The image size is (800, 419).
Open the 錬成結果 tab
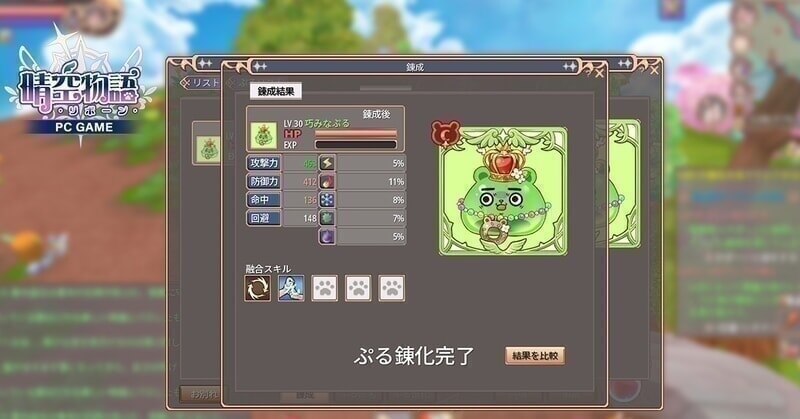(276, 91)
